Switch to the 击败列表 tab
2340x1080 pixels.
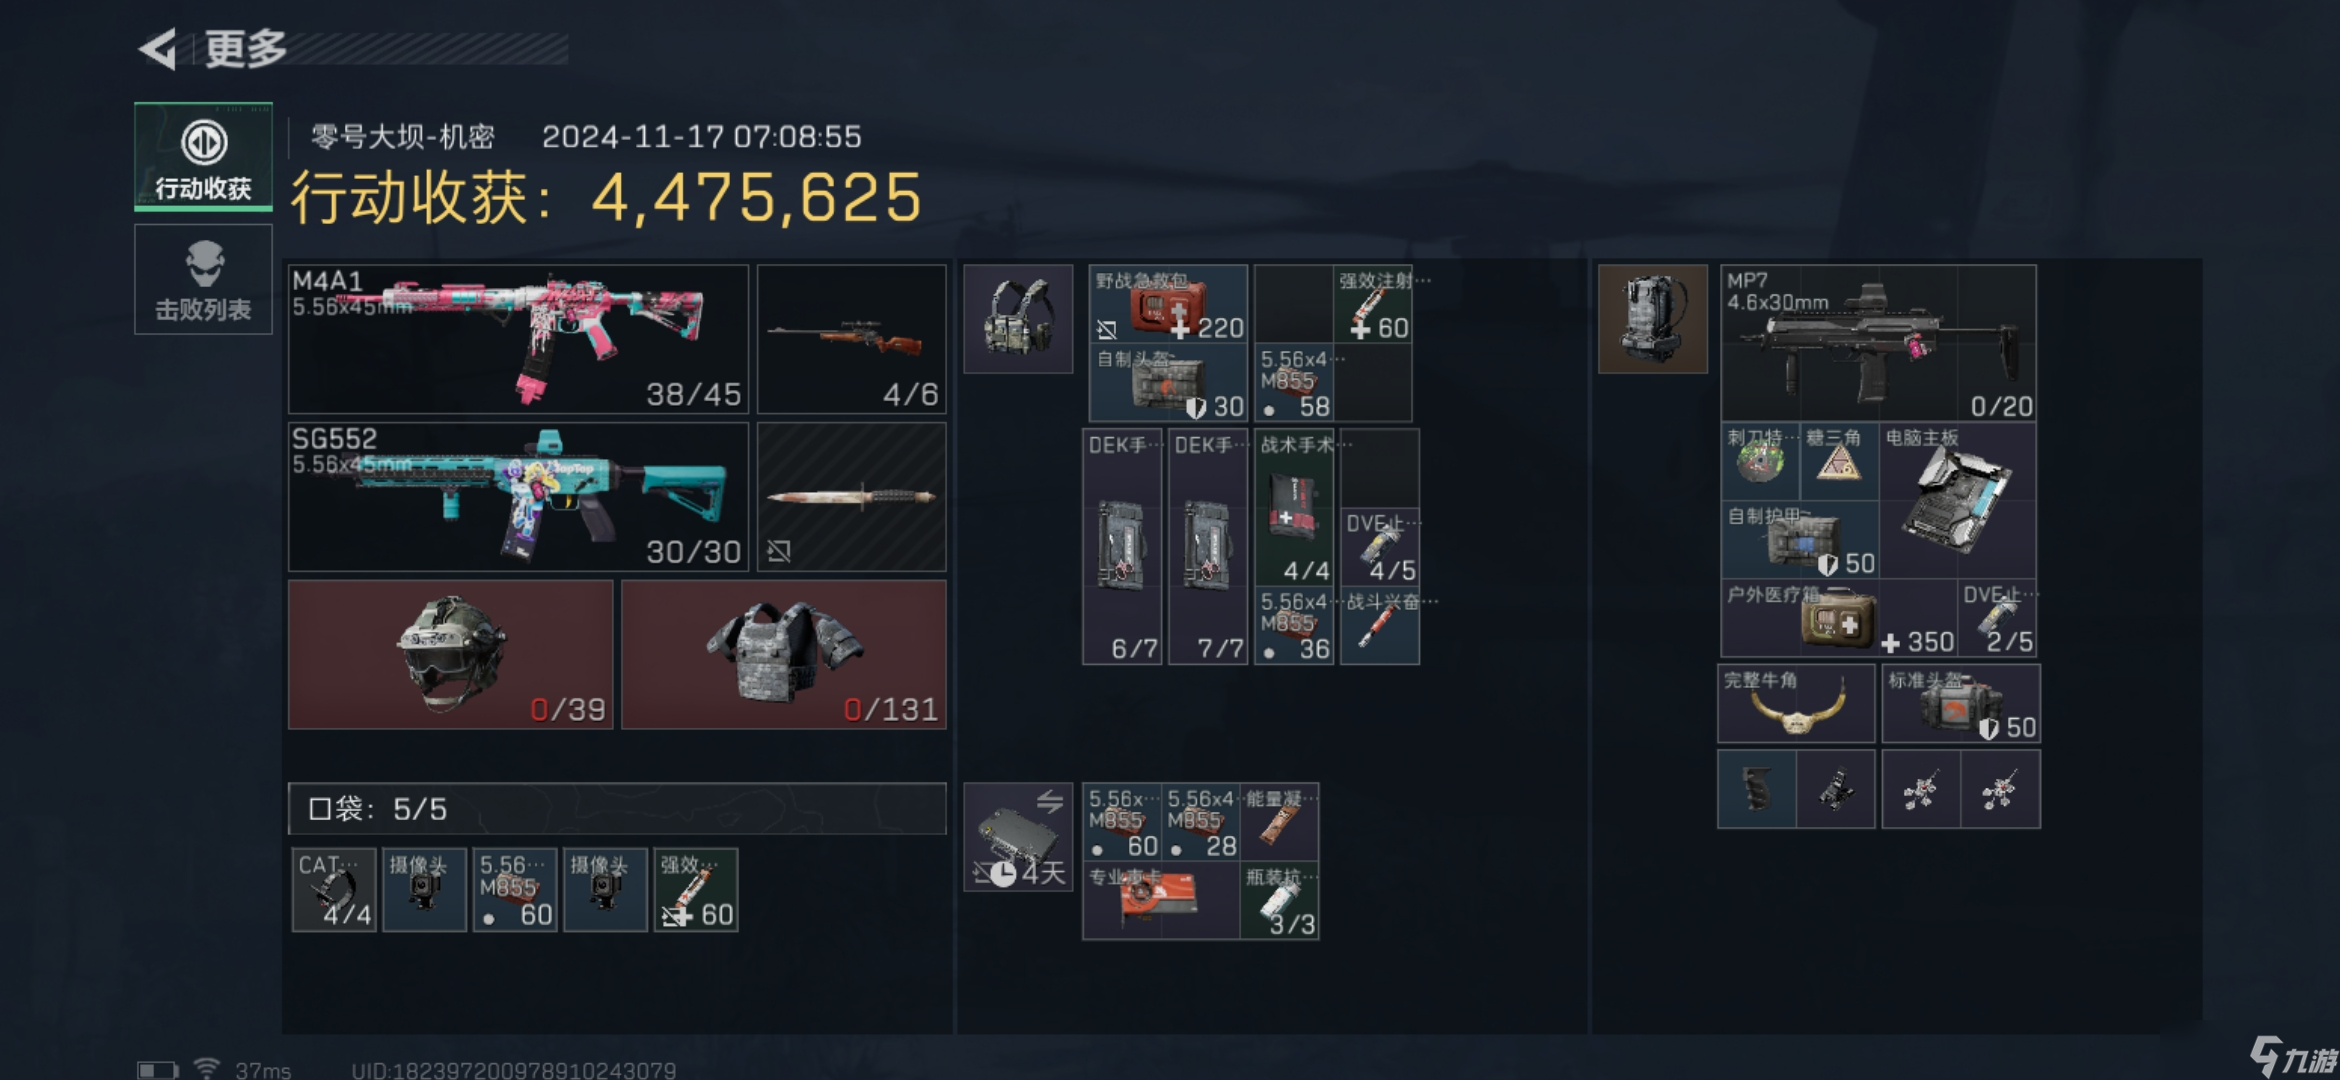(x=203, y=279)
